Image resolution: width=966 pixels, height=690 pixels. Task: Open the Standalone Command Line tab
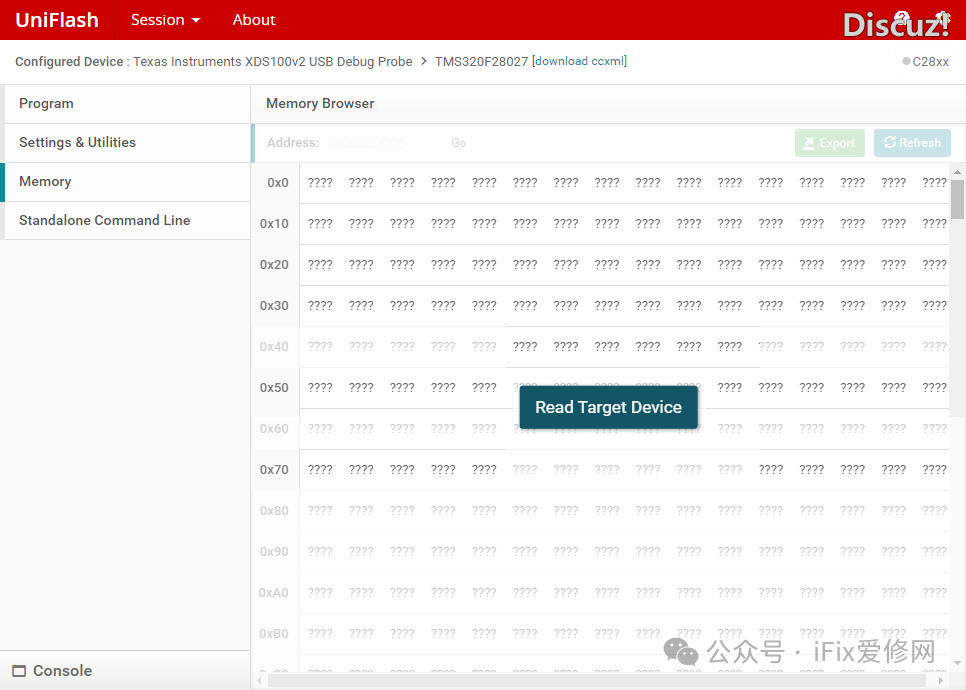(104, 220)
